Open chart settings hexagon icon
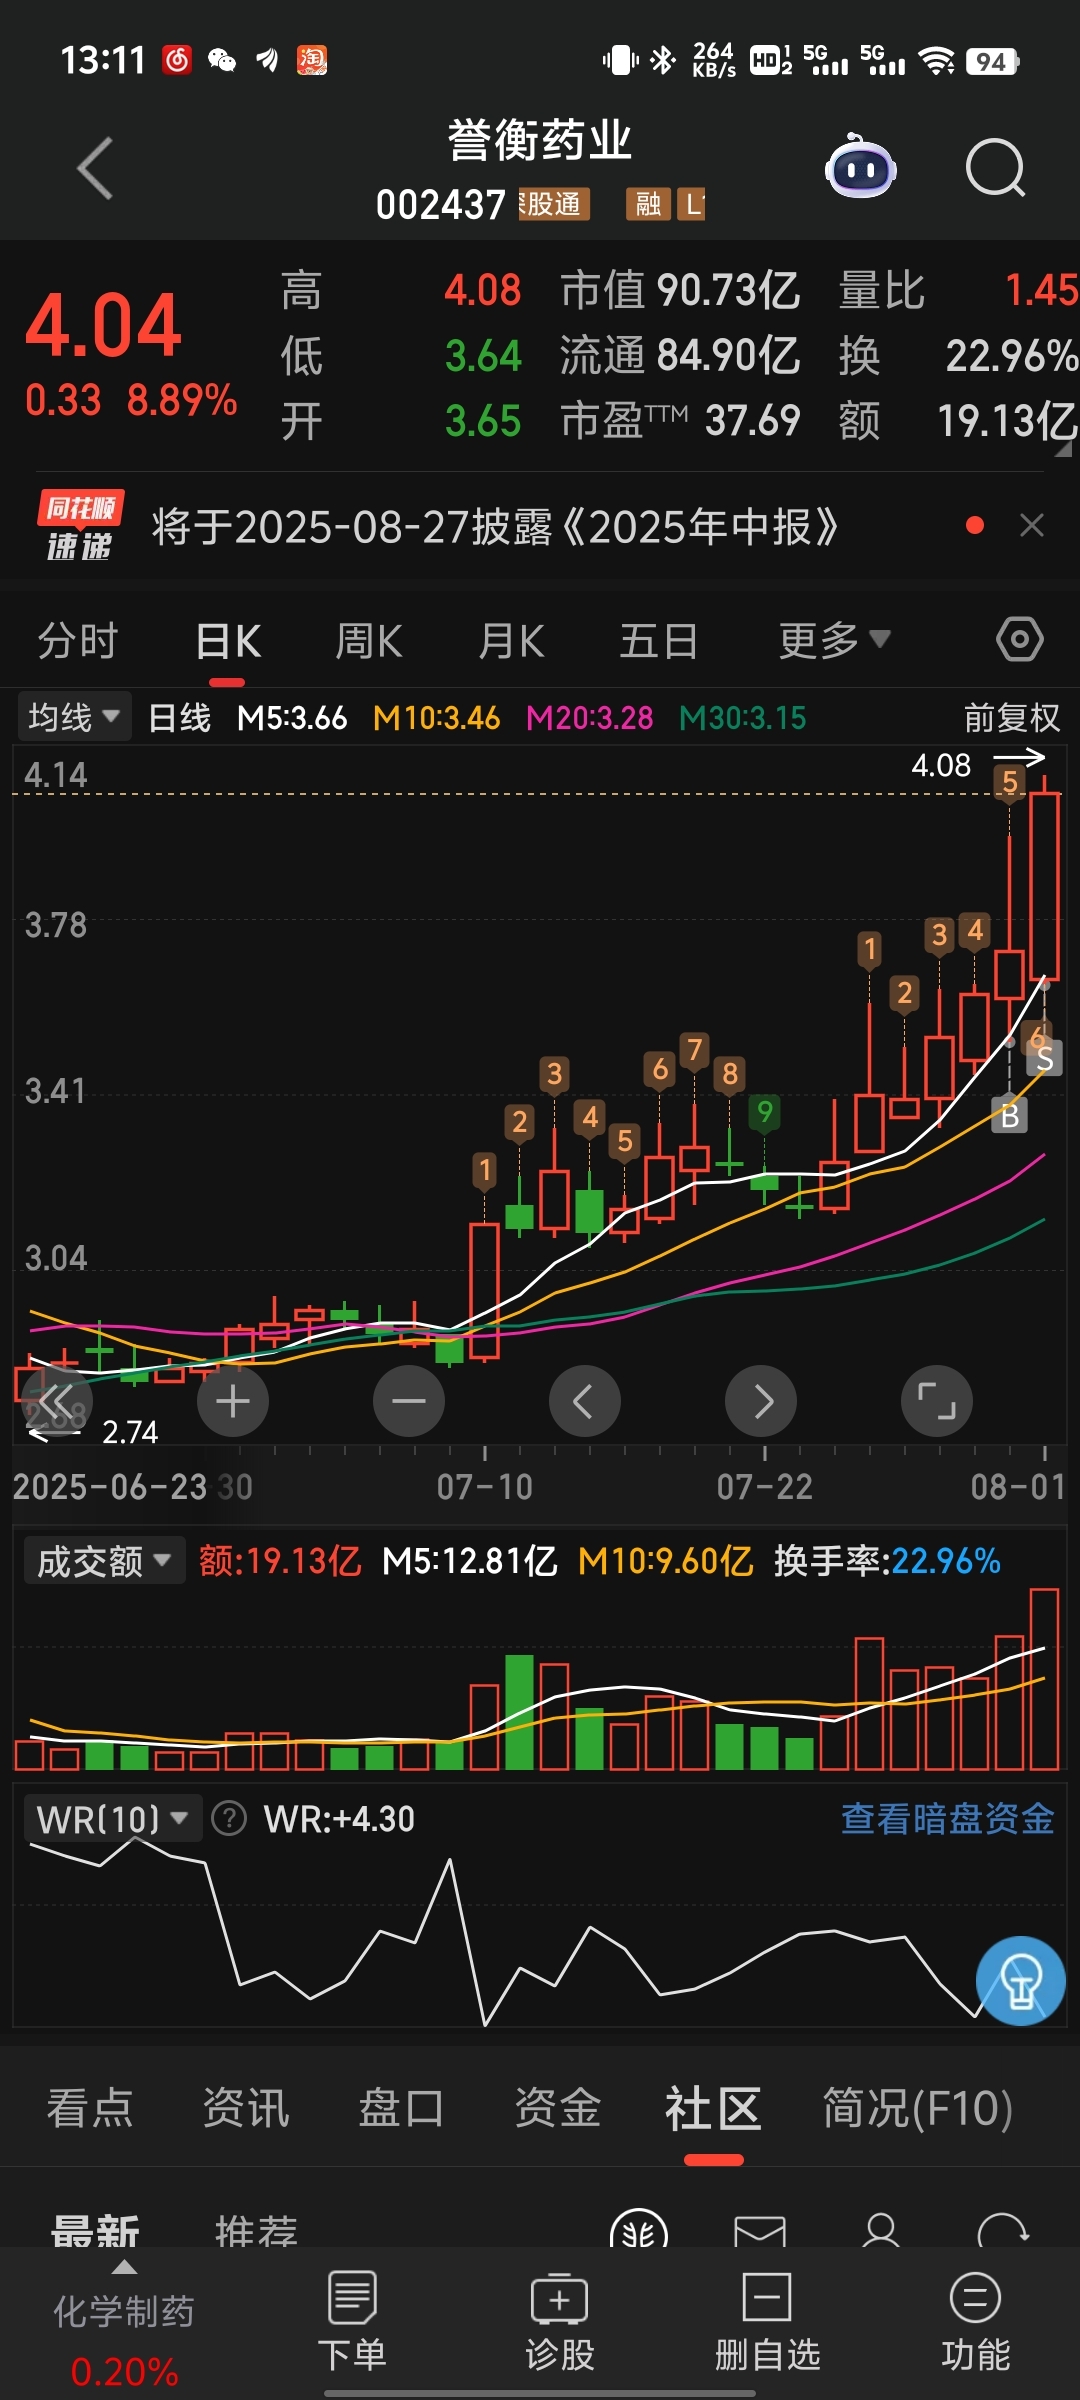Viewport: 1080px width, 2400px height. [1020, 639]
